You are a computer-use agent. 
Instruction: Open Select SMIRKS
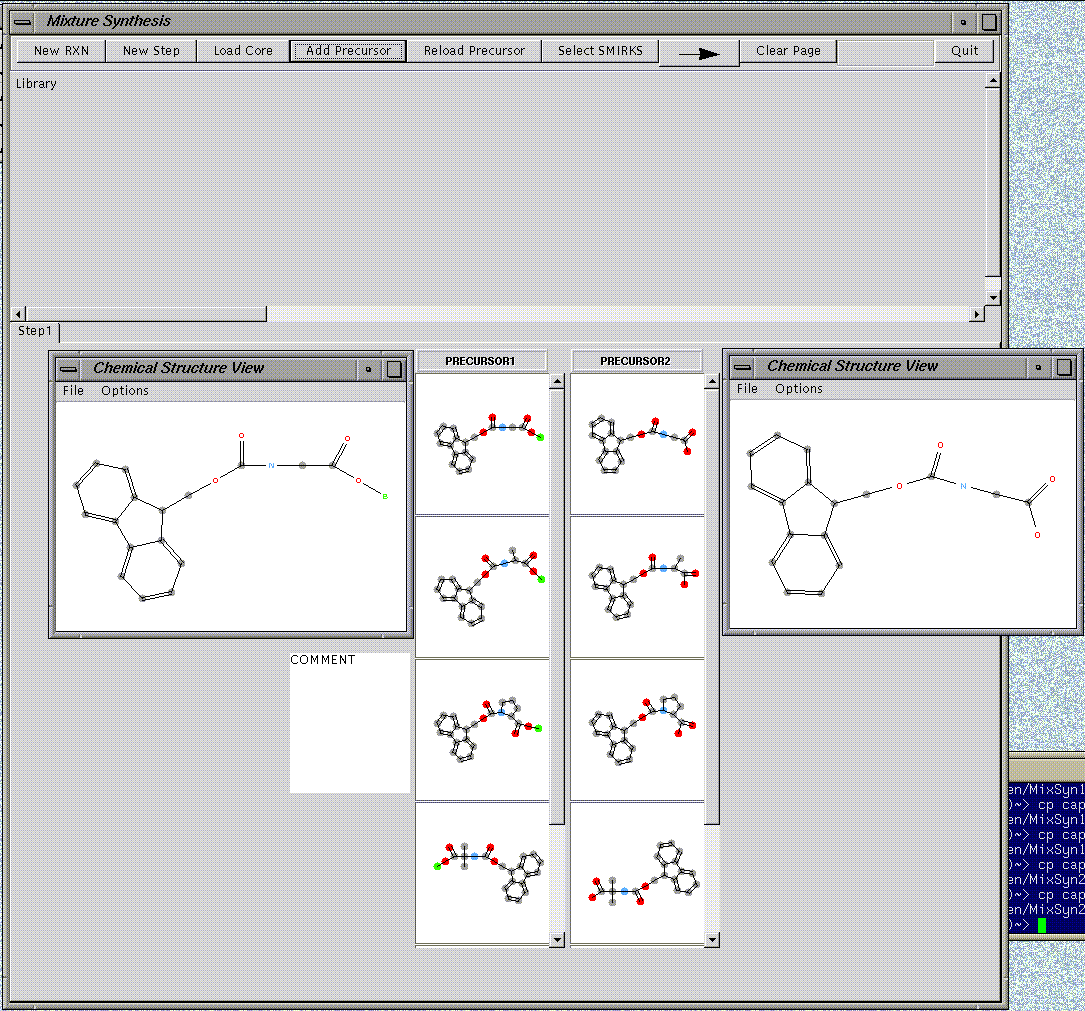point(600,51)
